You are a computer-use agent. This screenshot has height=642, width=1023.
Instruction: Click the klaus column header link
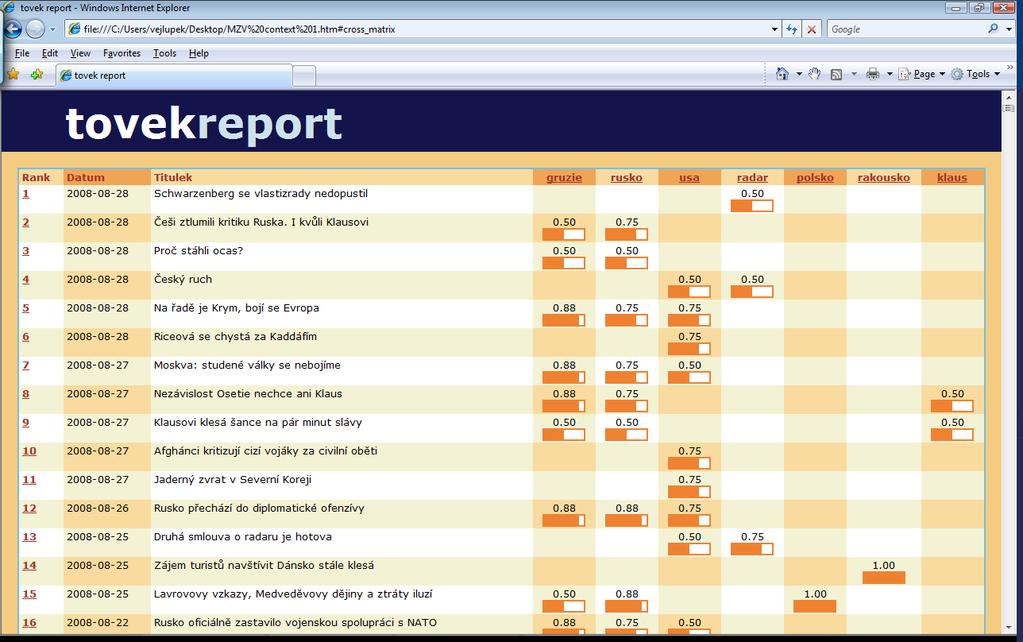coord(952,177)
